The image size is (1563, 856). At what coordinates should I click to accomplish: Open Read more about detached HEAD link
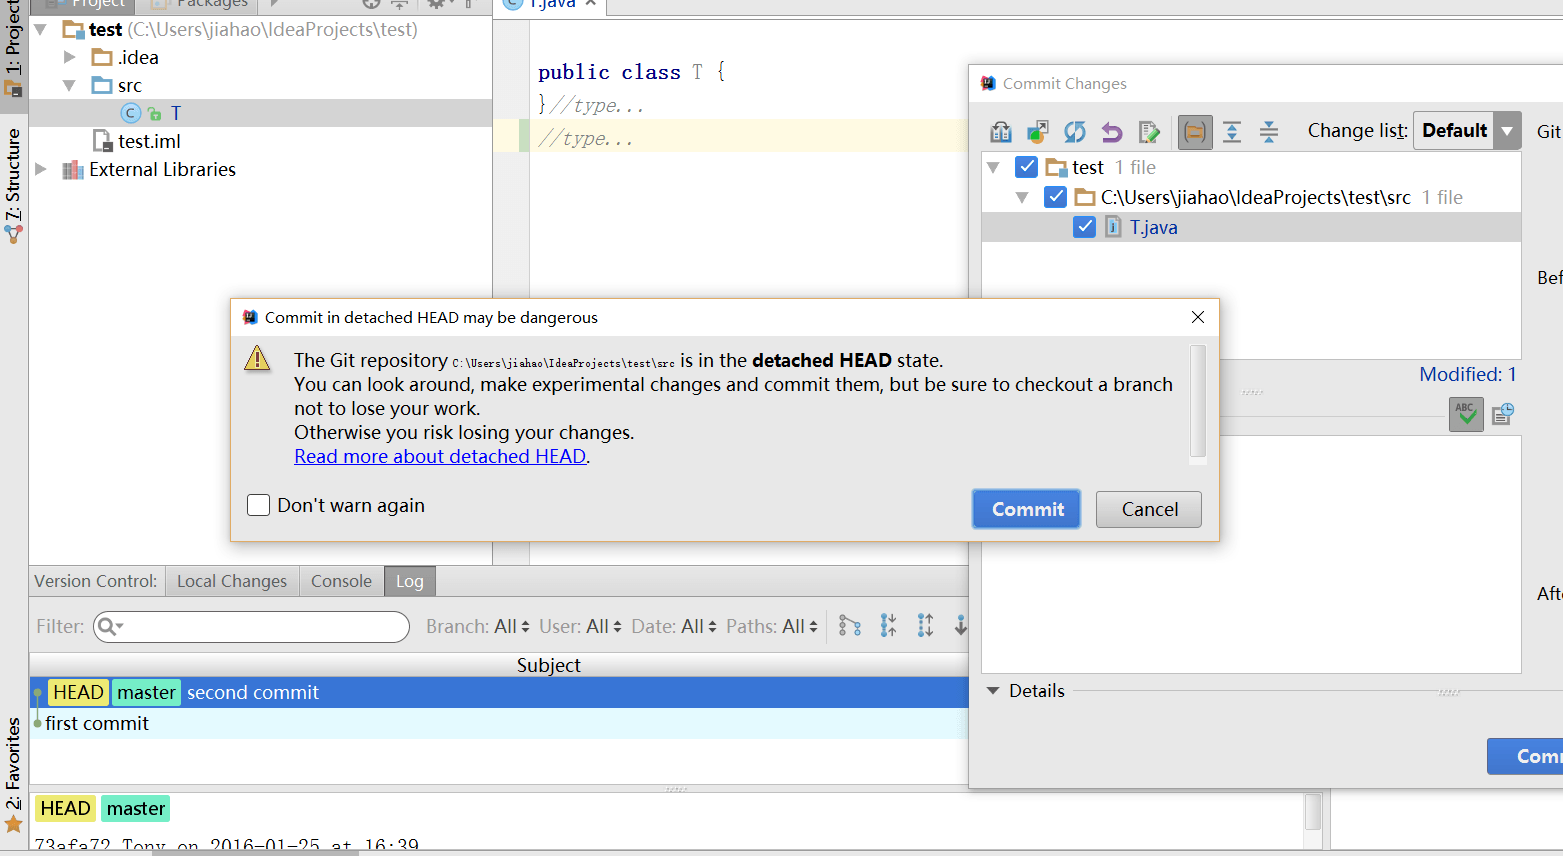coord(440,456)
